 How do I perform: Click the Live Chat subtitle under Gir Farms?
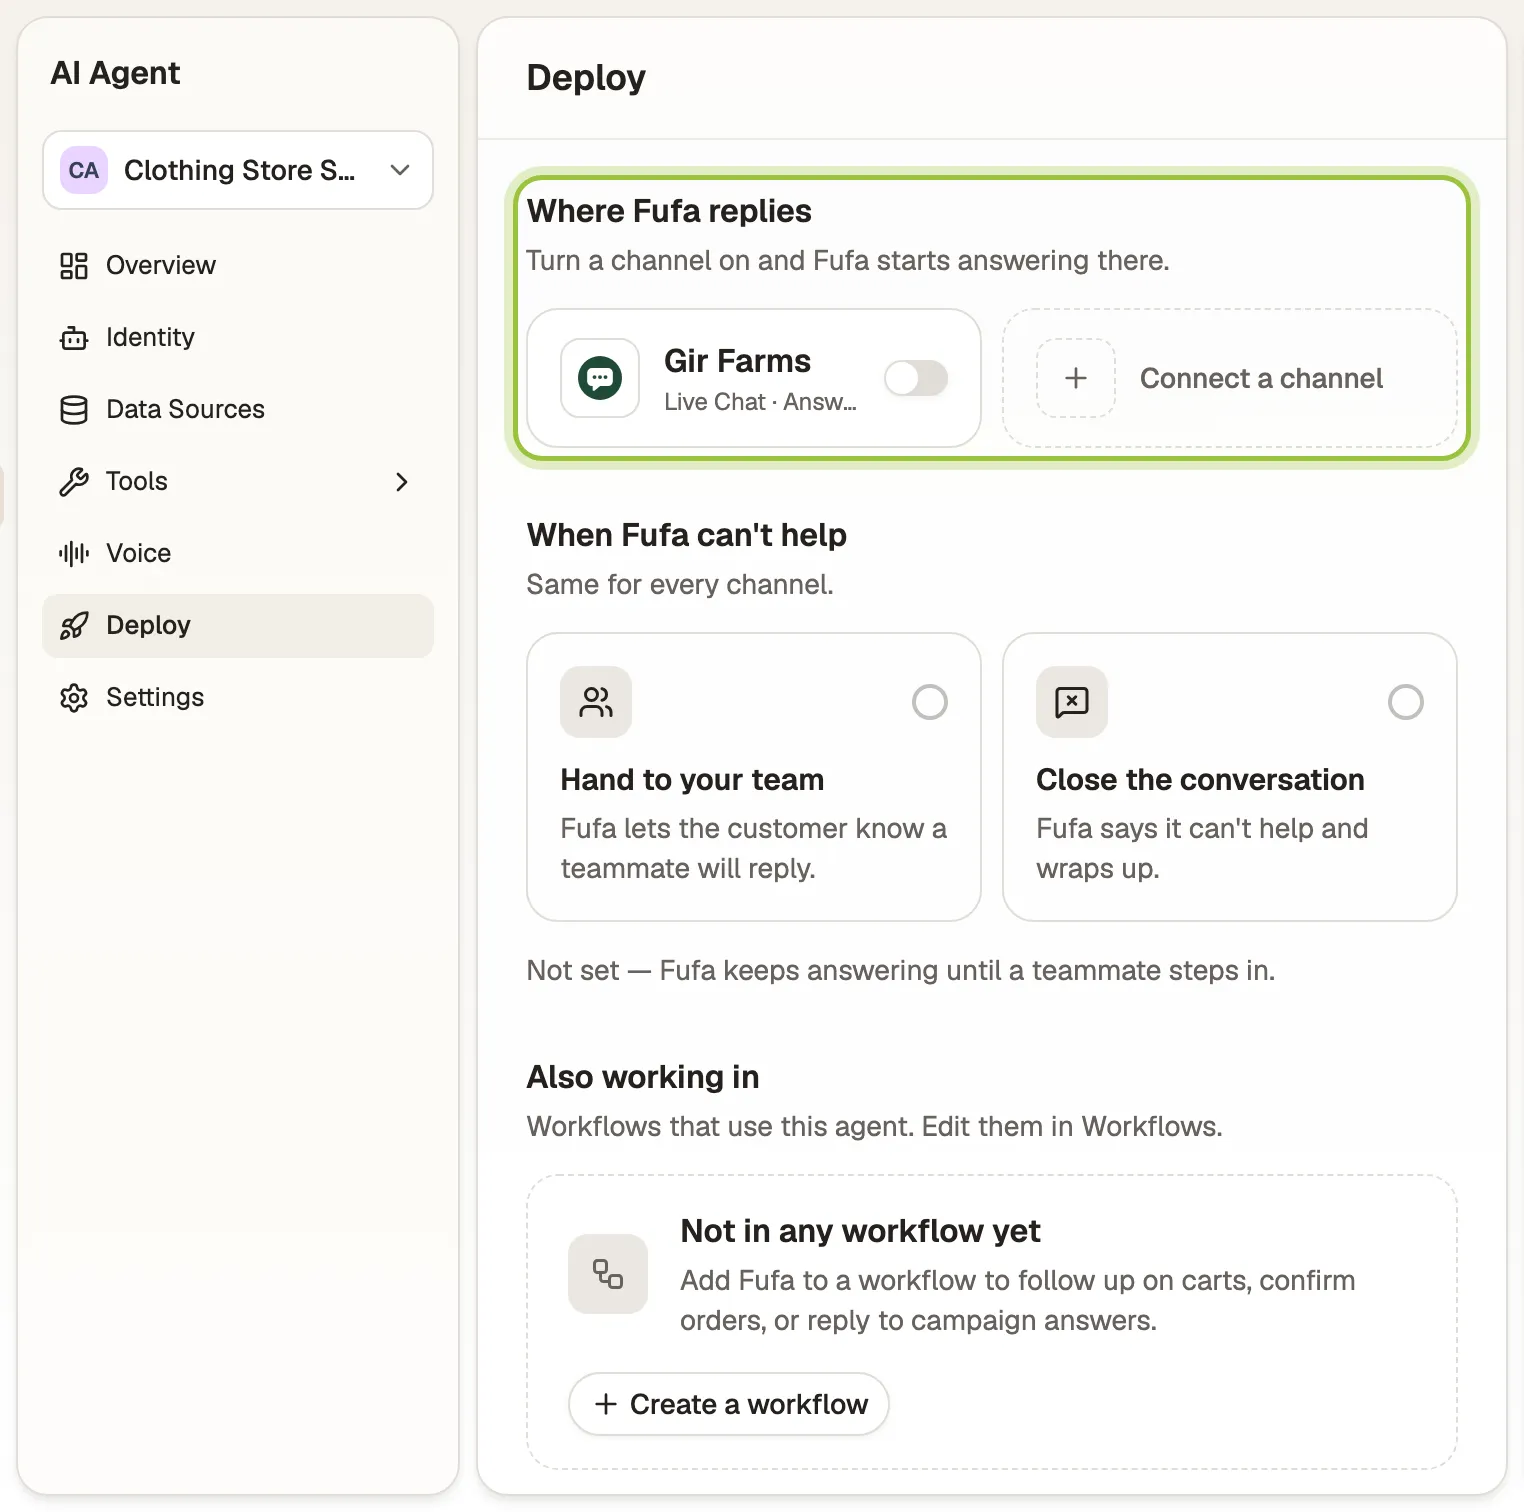click(761, 402)
